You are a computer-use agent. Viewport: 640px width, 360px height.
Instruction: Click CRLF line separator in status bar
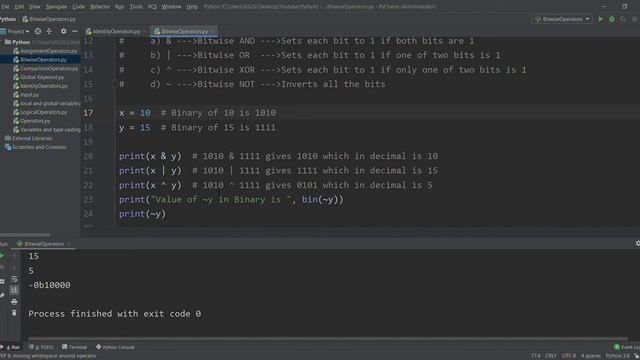pos(551,356)
